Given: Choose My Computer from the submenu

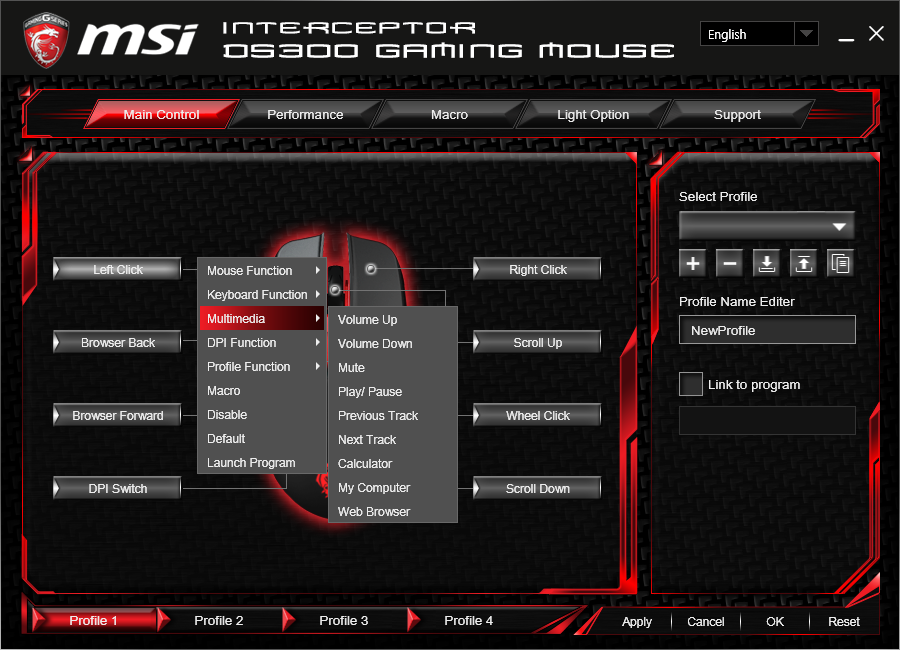Looking at the screenshot, I should tap(393, 488).
